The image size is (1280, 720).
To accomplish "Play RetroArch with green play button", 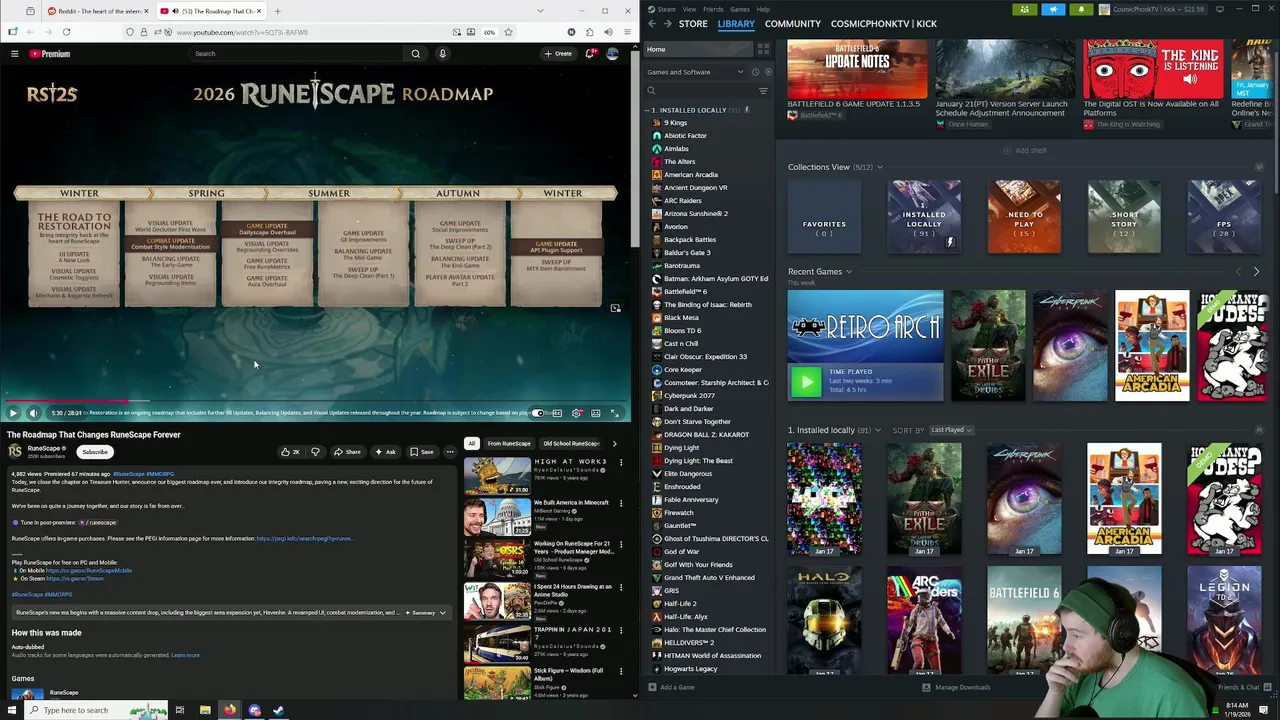I will pos(806,381).
